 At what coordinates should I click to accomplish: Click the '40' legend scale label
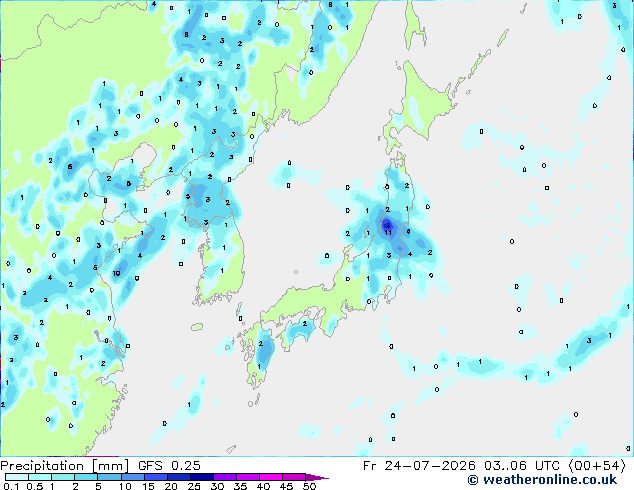click(263, 486)
